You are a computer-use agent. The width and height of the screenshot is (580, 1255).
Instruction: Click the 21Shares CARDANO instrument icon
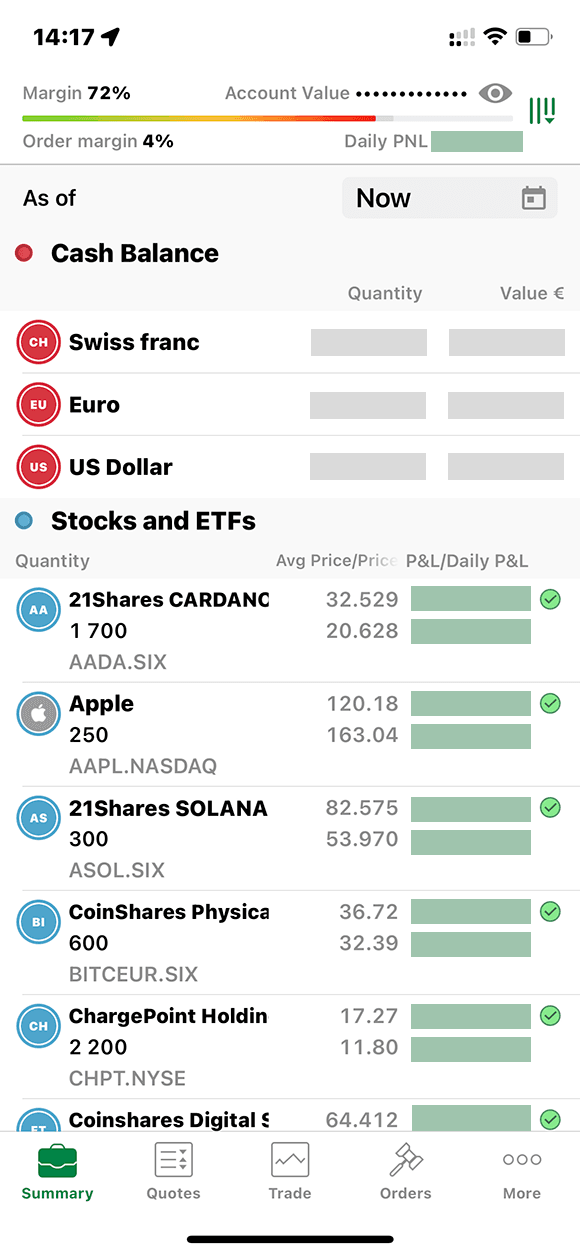point(38,609)
